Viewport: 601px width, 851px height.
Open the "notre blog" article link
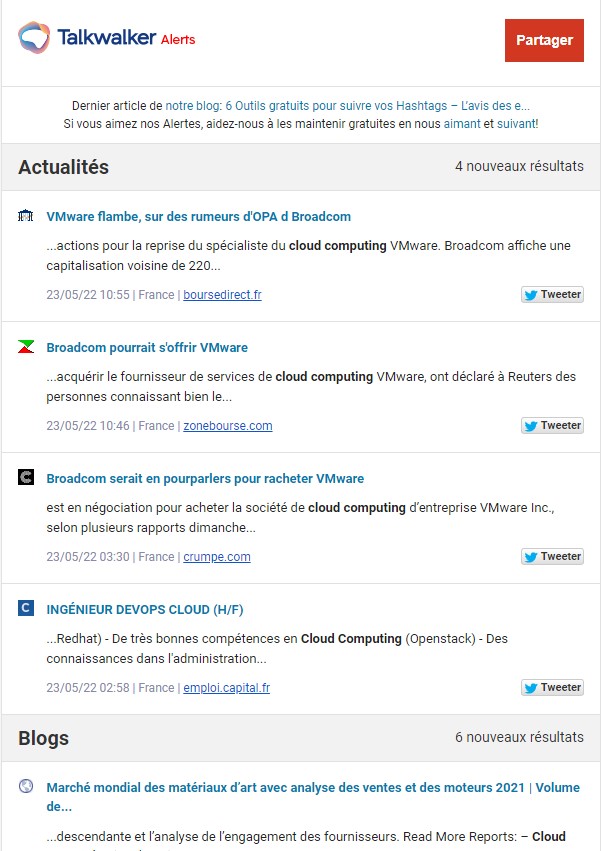[348, 105]
